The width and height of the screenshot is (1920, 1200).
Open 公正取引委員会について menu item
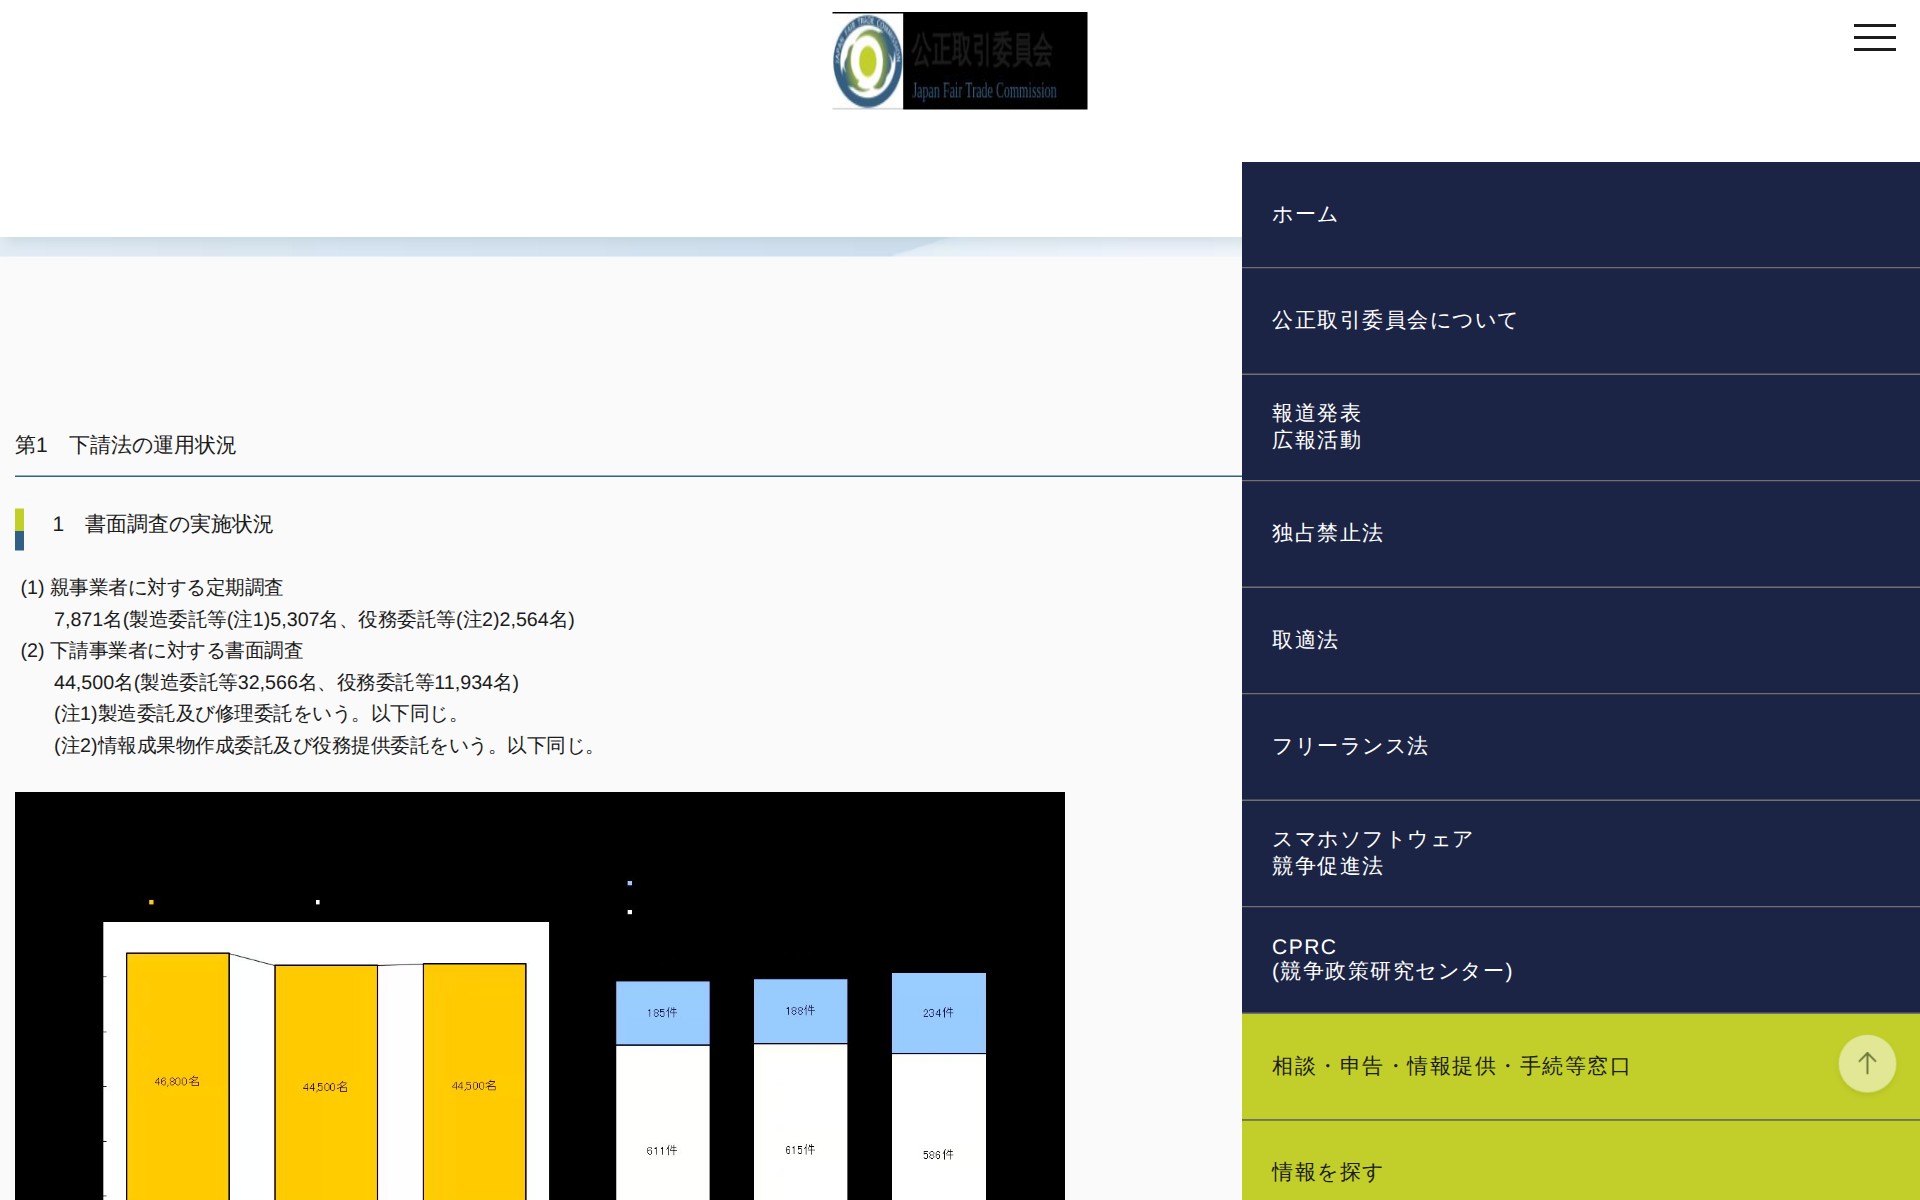pyautogui.click(x=1394, y=320)
